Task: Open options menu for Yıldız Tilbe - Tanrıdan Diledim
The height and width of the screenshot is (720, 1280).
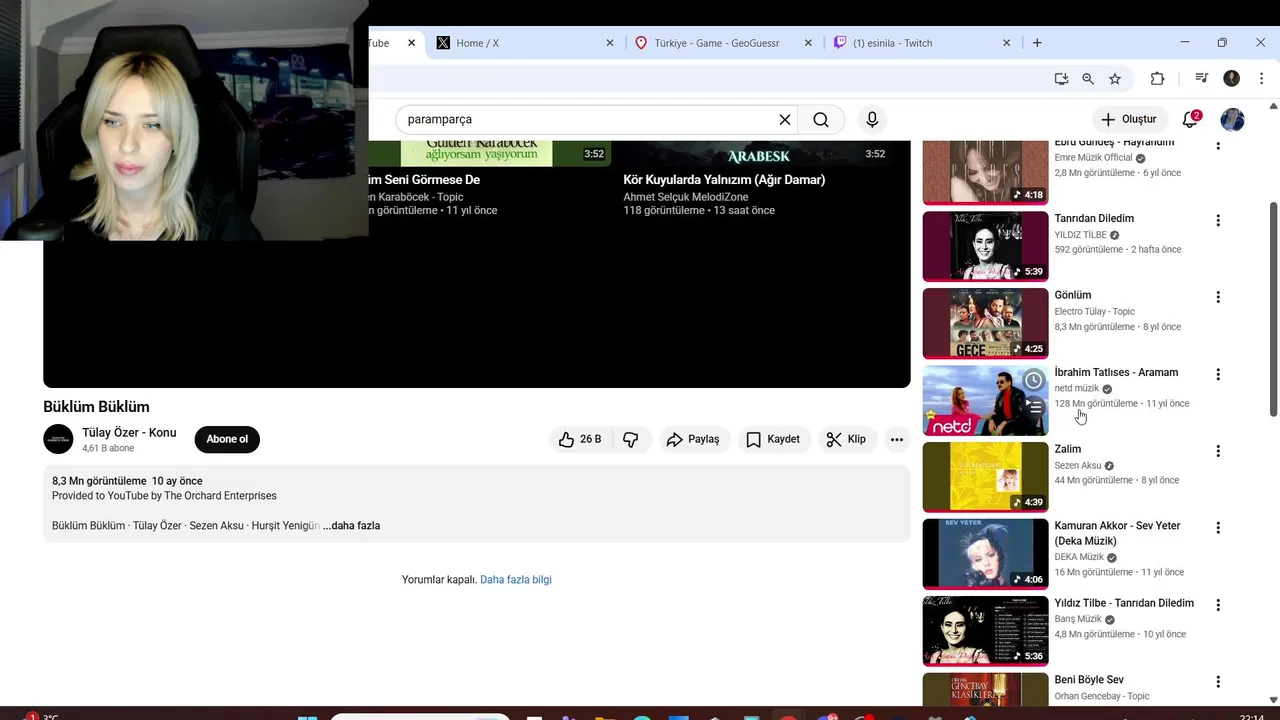Action: coord(1218,605)
